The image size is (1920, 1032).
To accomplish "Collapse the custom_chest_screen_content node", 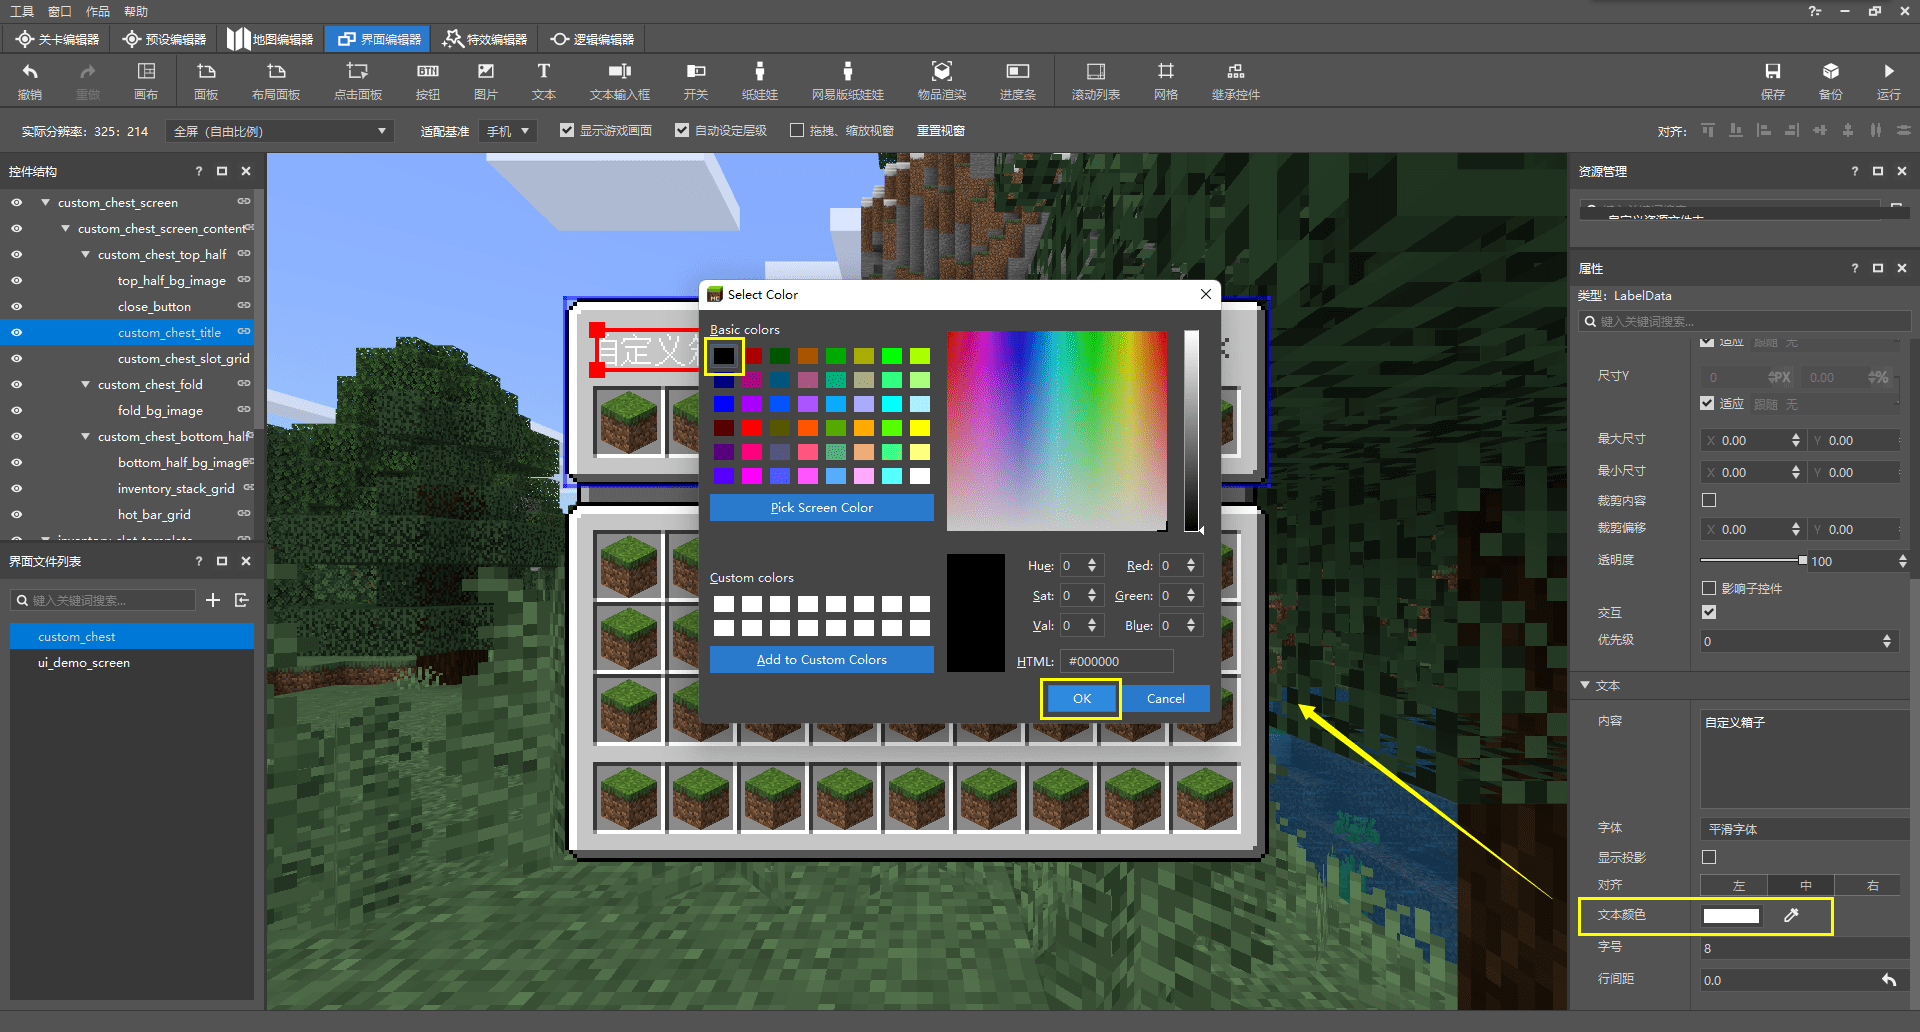I will 65,228.
